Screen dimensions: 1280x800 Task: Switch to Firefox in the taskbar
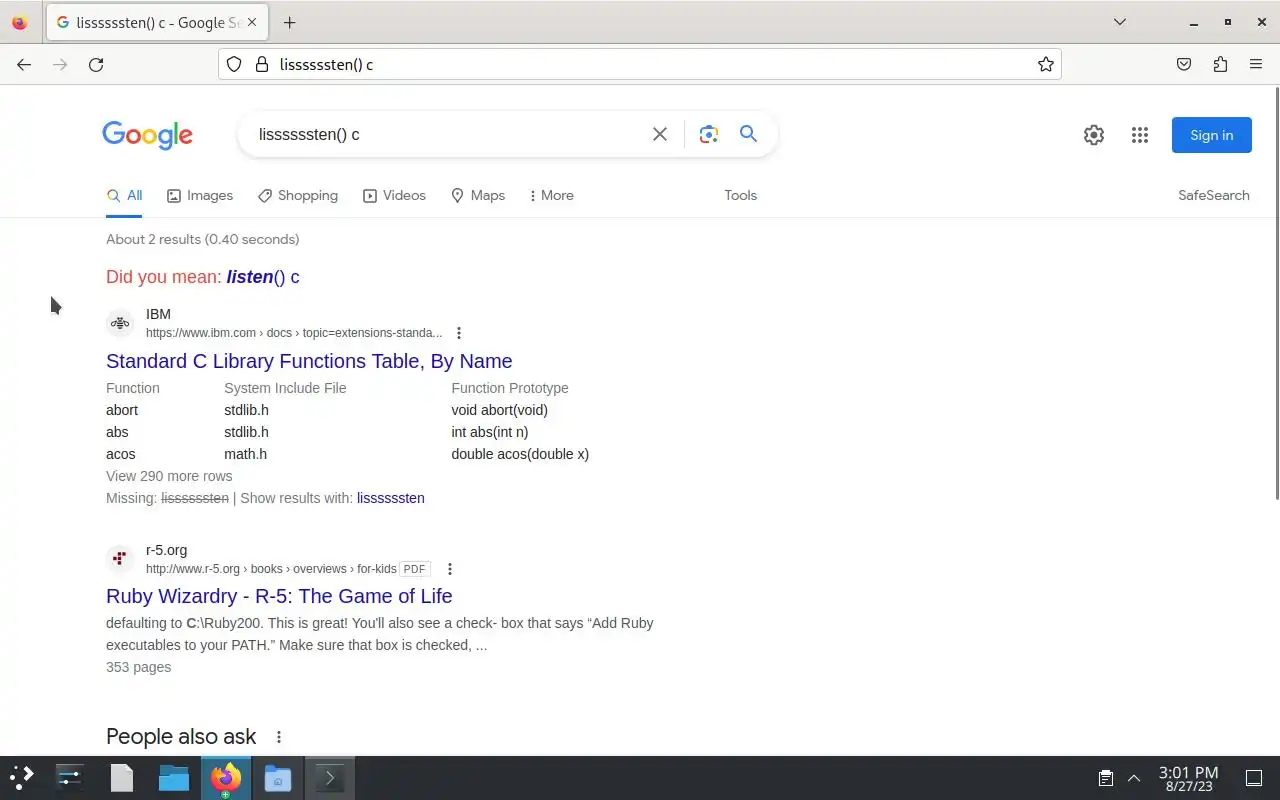pyautogui.click(x=226, y=778)
